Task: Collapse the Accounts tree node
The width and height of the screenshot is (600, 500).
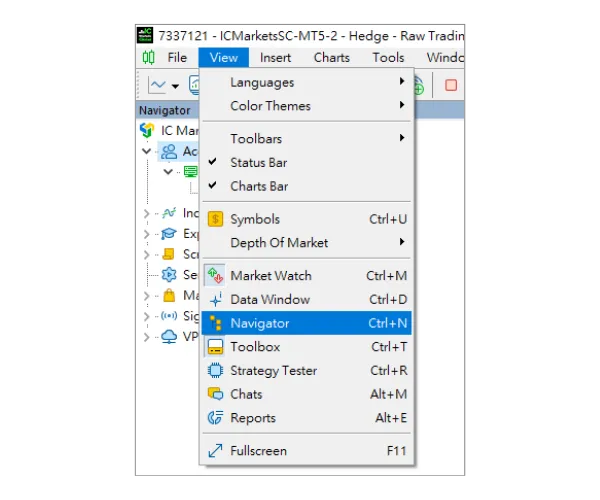Action: click(147, 152)
